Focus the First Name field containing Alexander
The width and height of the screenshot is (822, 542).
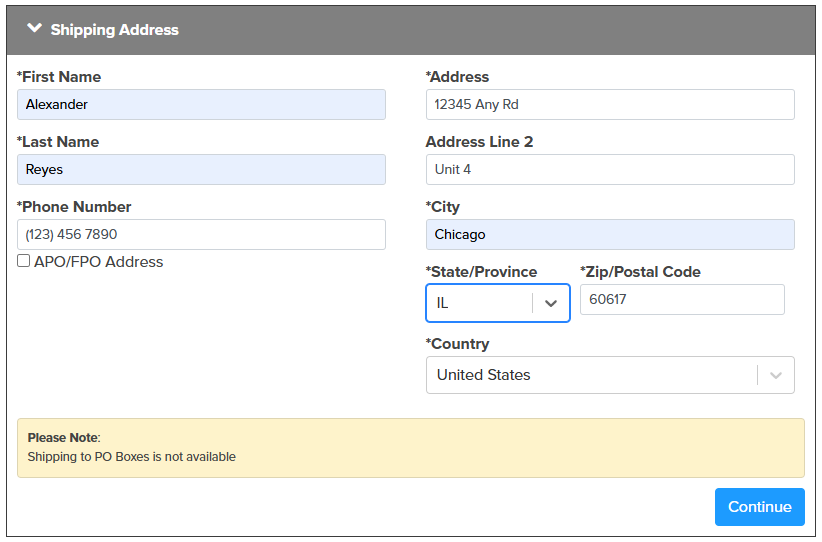tap(201, 104)
